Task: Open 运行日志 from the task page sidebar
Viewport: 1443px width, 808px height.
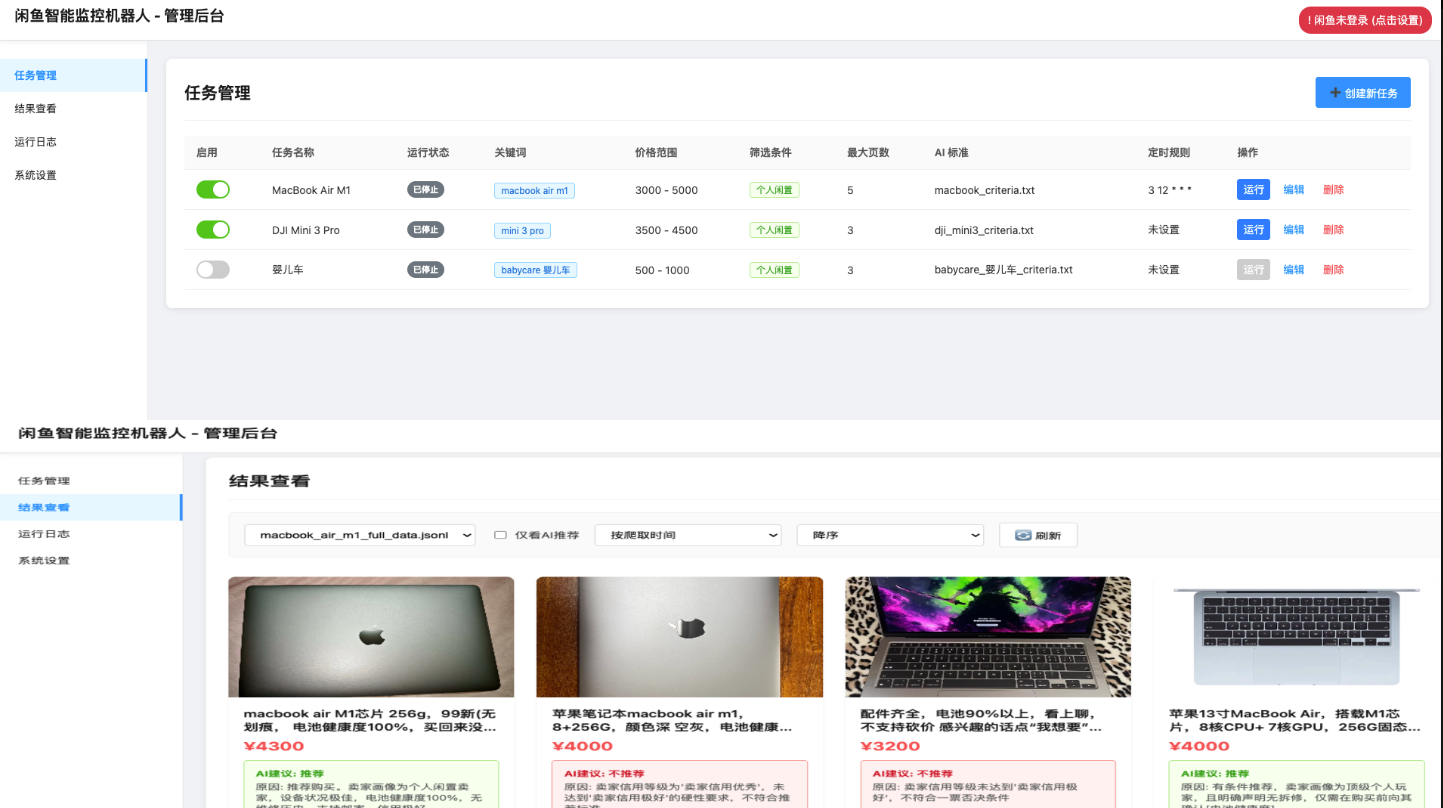Action: coord(73,142)
